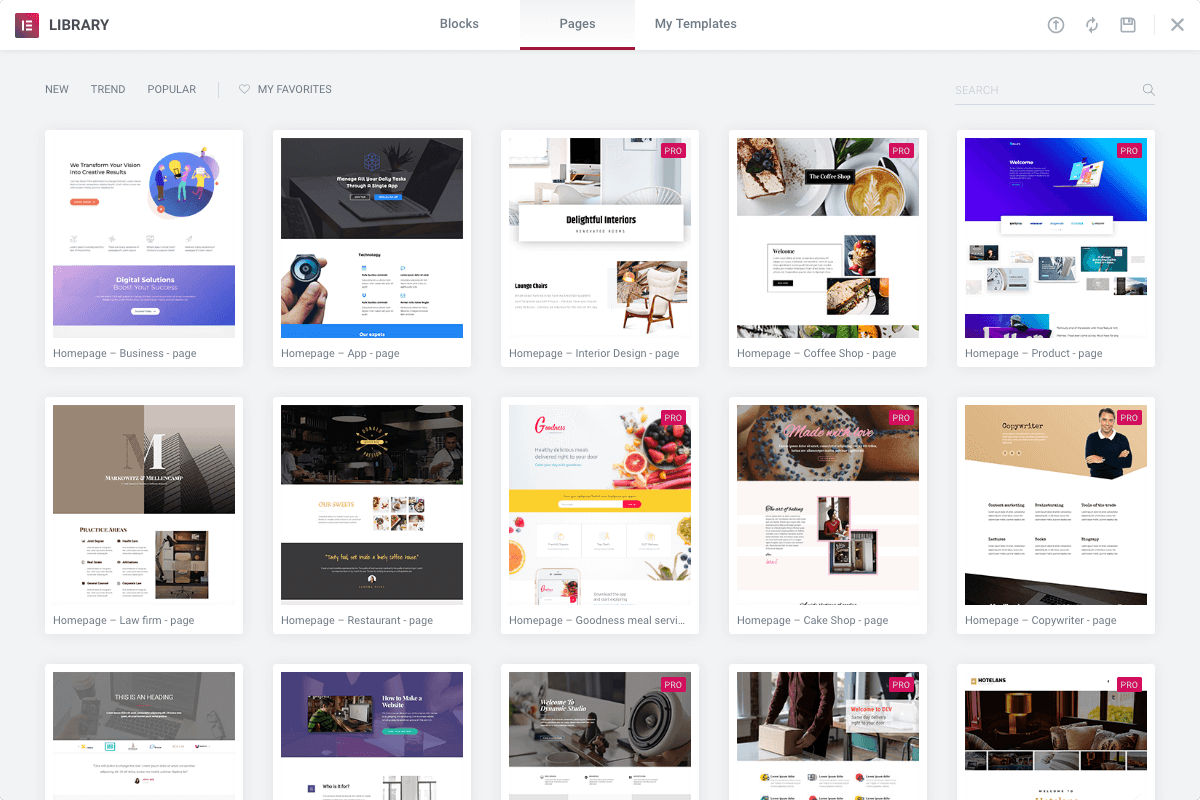Click "Homepage – App - page" label
The height and width of the screenshot is (800, 1200).
click(340, 353)
